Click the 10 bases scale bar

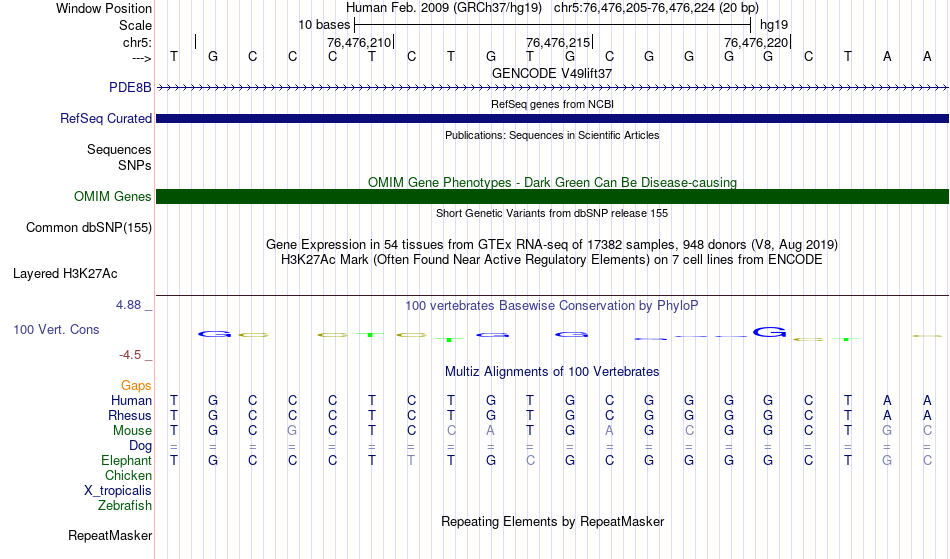[x=553, y=25]
